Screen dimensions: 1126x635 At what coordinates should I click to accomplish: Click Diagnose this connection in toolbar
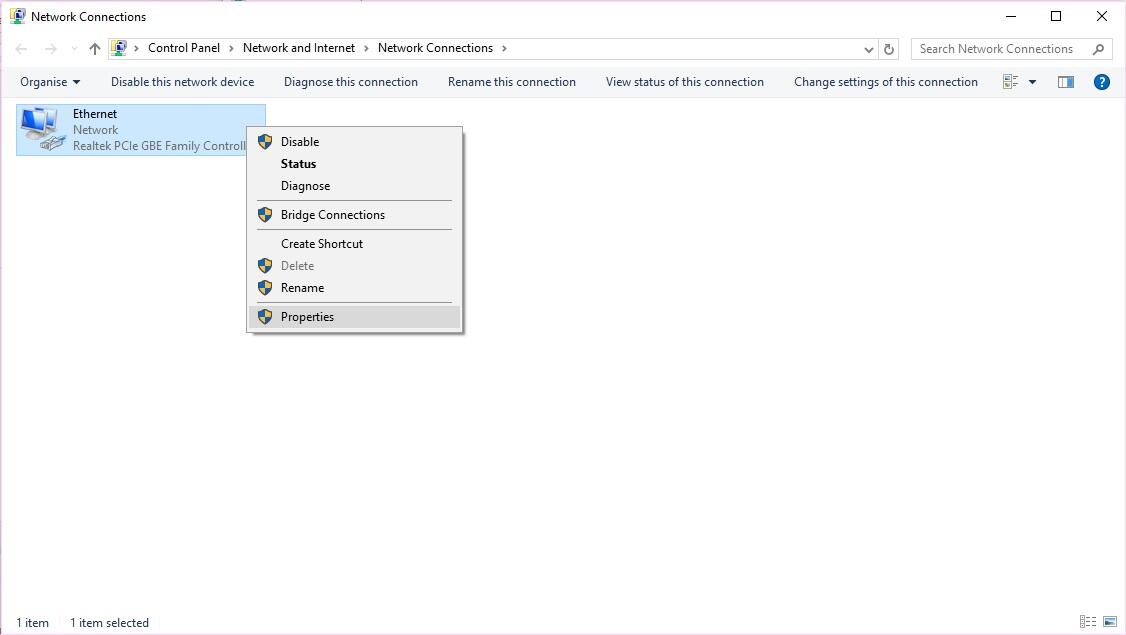(x=350, y=82)
